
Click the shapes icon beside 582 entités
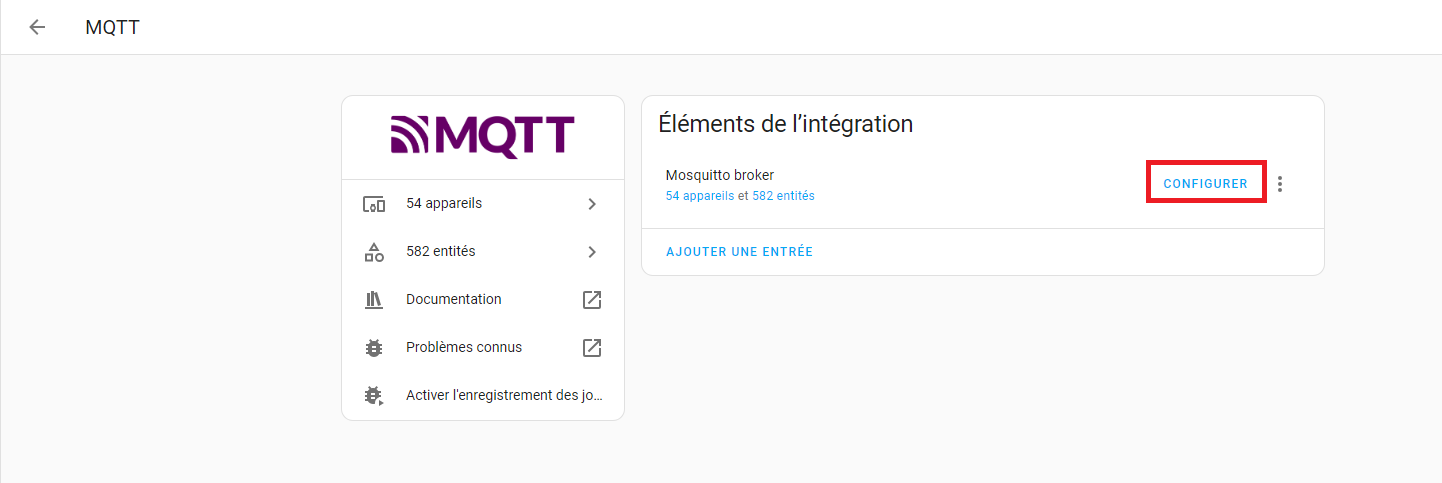point(374,252)
